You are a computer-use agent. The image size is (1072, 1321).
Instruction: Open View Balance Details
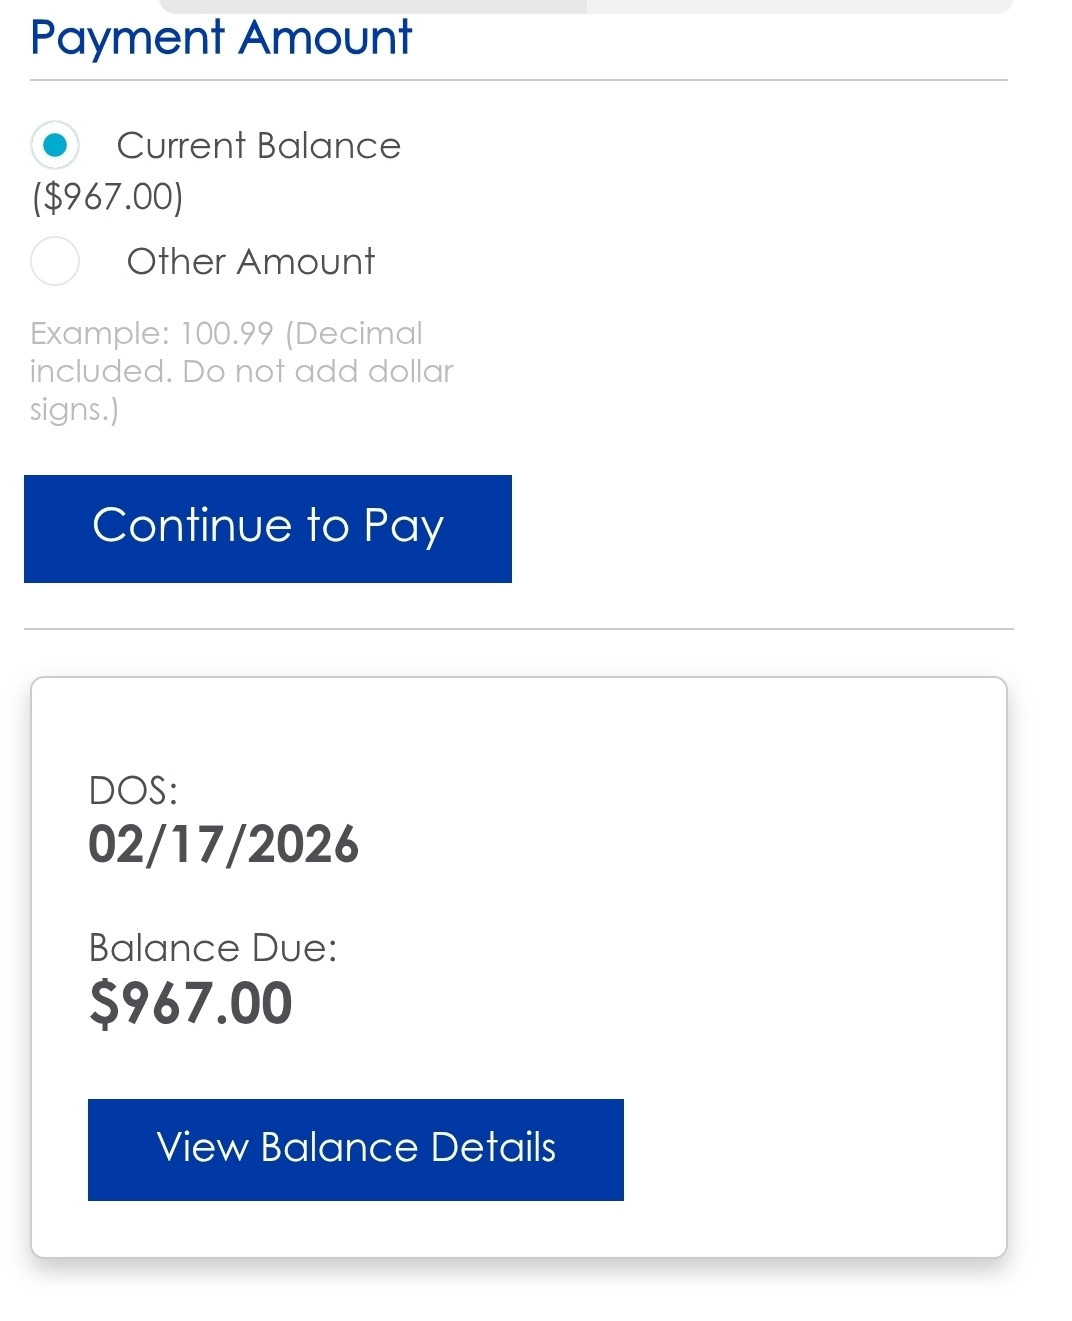[355, 1149]
